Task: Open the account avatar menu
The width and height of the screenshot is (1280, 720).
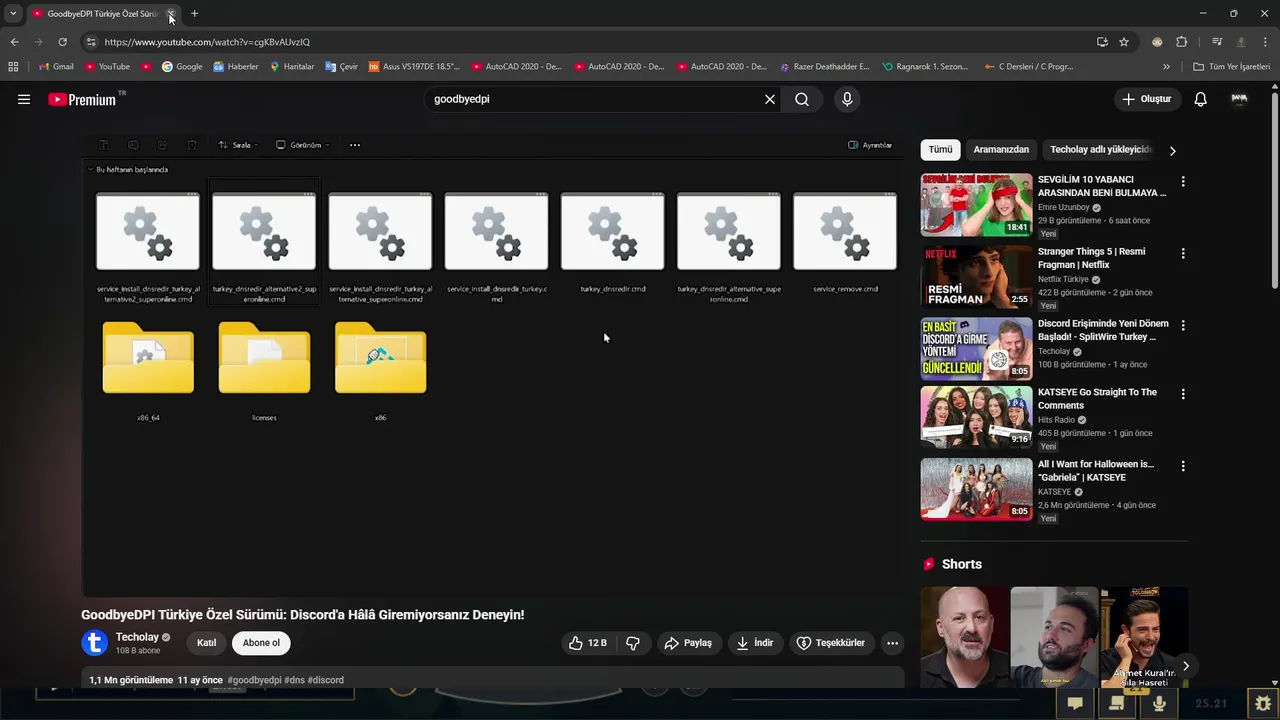Action: point(1239,99)
